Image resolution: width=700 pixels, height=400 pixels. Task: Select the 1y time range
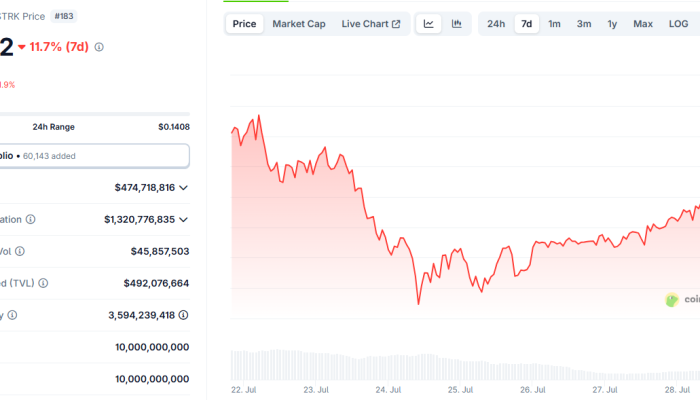point(612,24)
